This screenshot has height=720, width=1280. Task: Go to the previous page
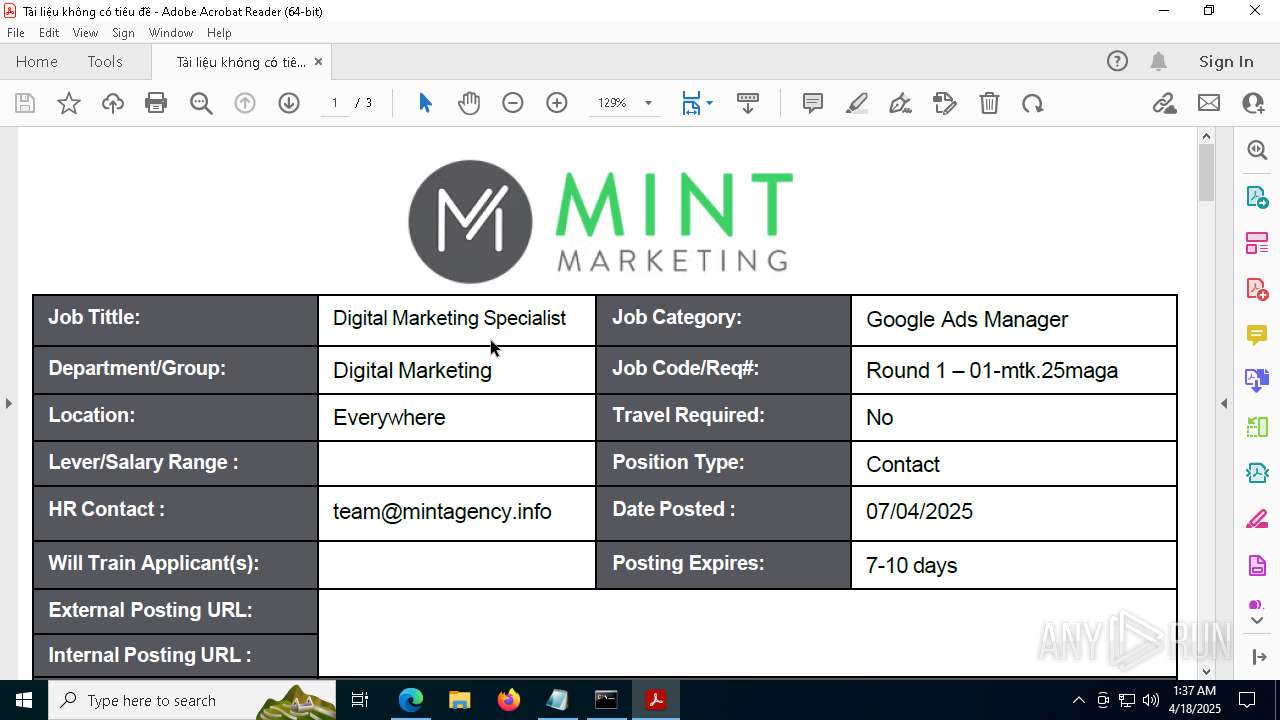pyautogui.click(x=245, y=103)
